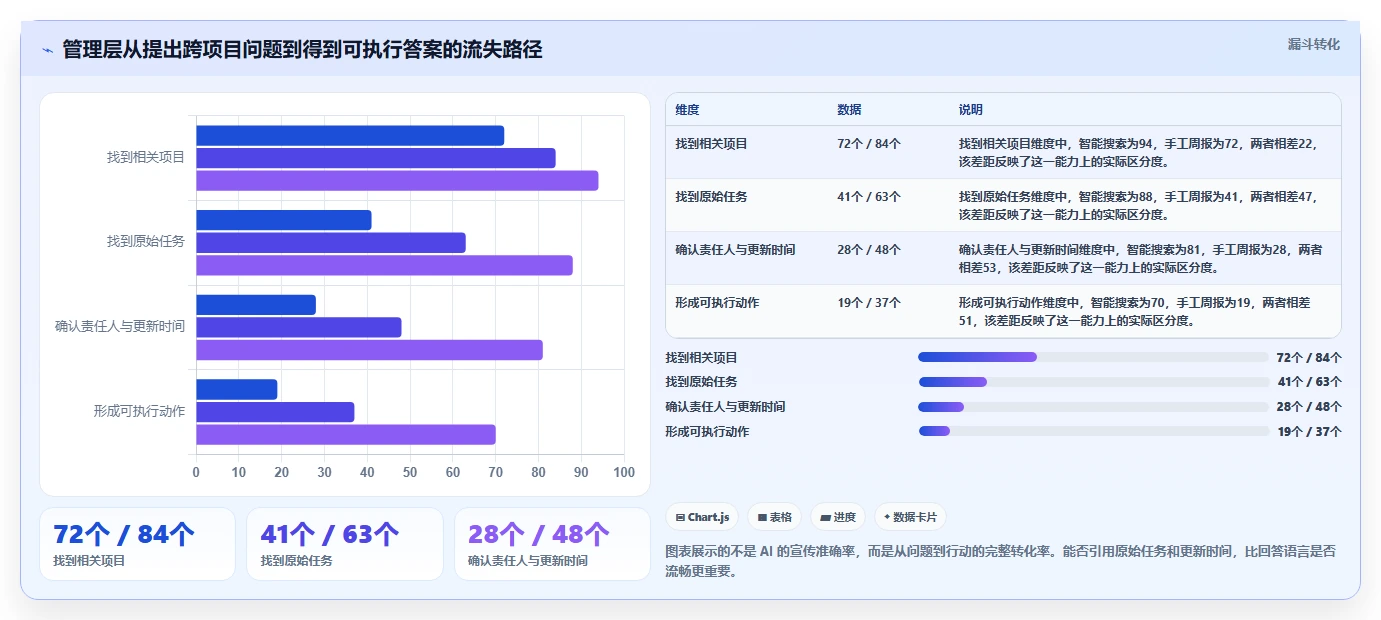The image size is (1381, 620).
Task: Click the x-axis tick value 50
Action: click(x=410, y=472)
